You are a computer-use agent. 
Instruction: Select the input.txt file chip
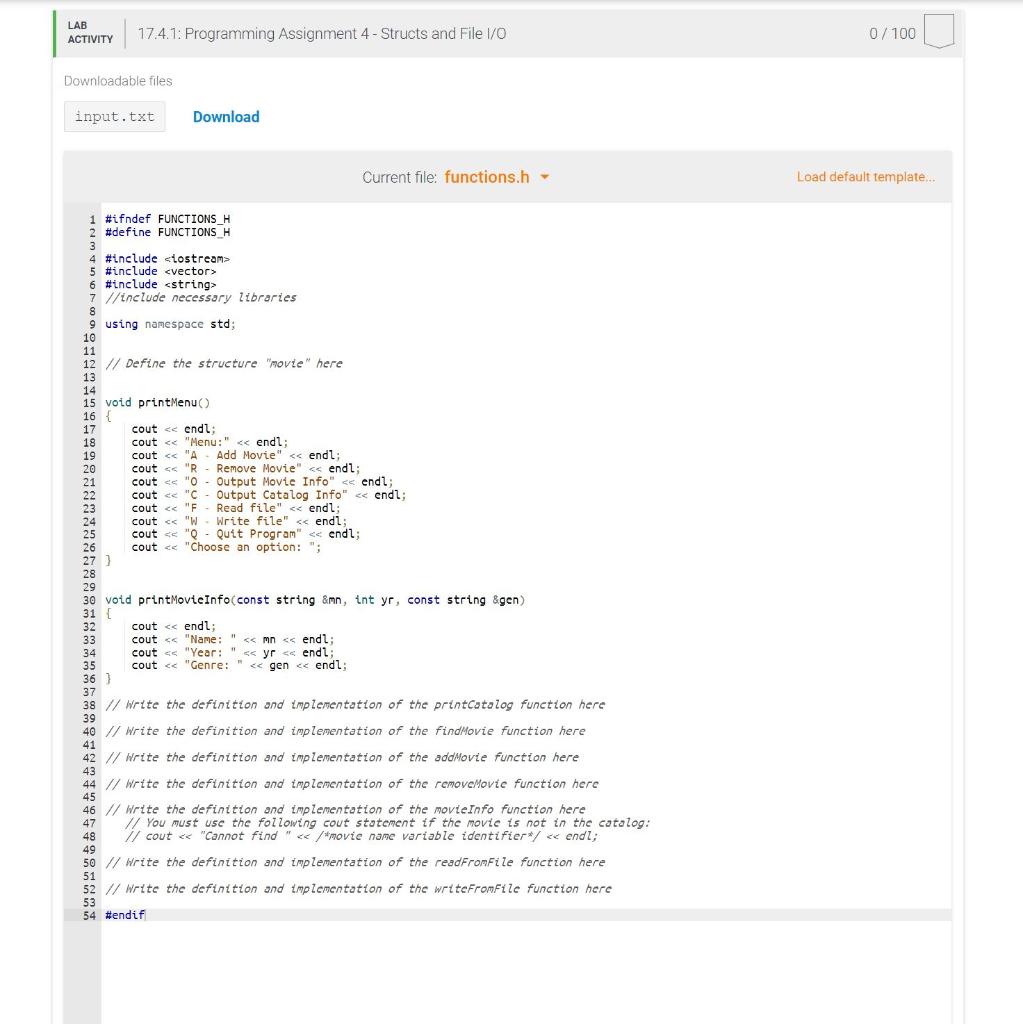click(114, 116)
